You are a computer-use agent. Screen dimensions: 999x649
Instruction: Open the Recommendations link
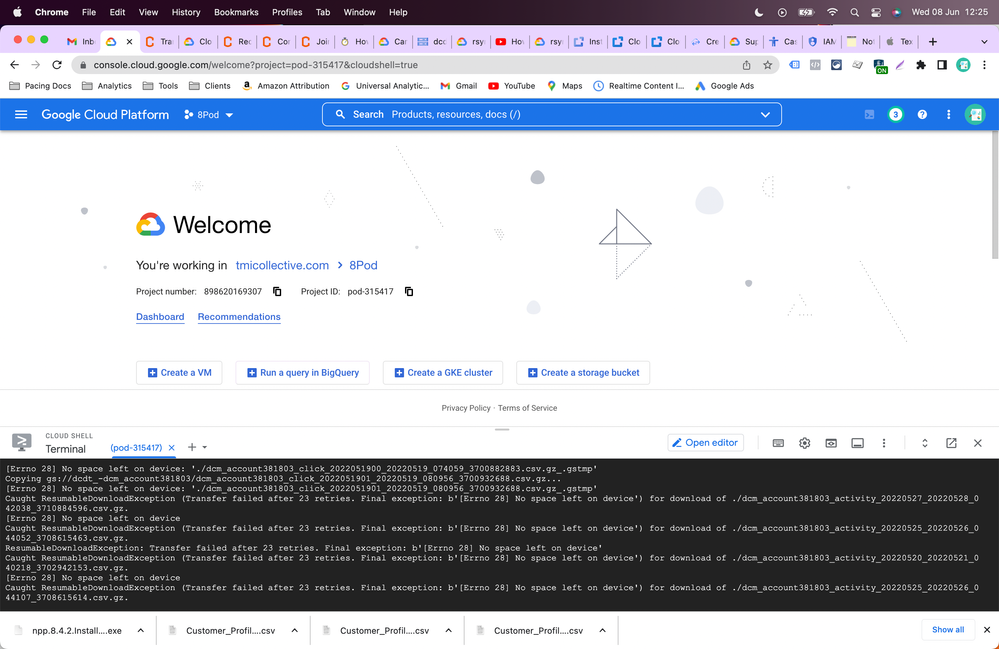(x=239, y=317)
